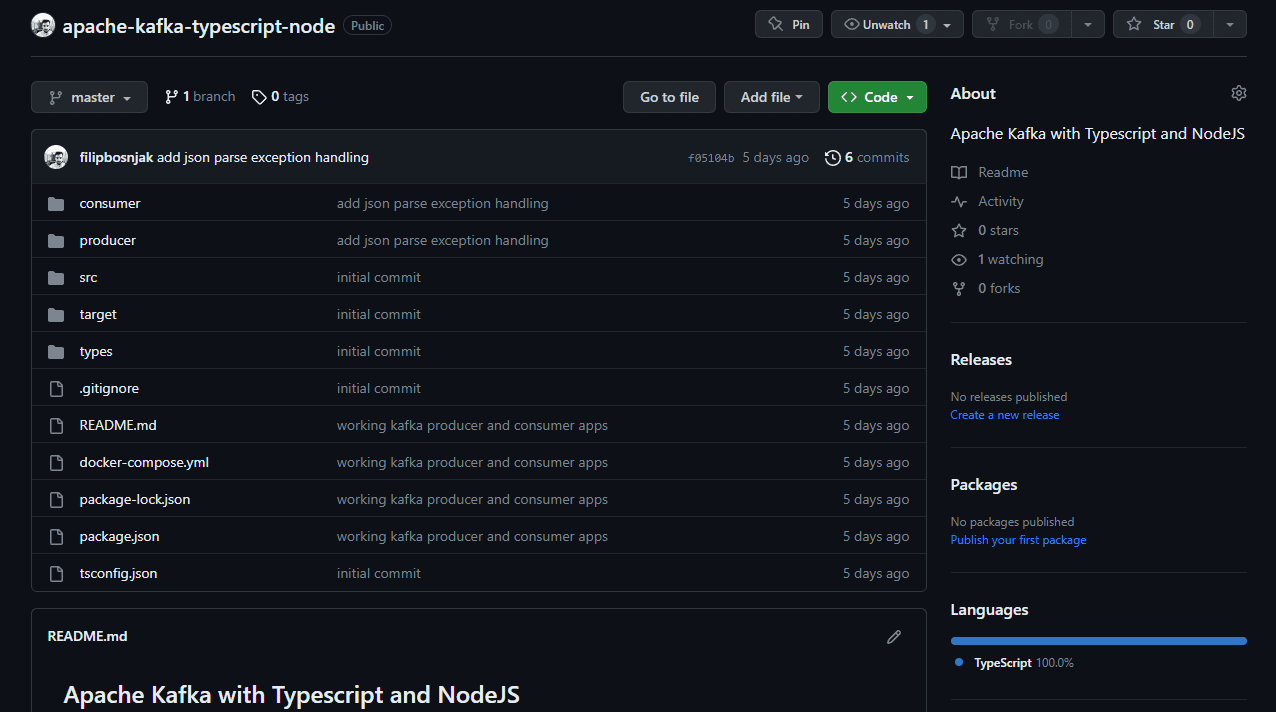Click the watching eye icon in About

pyautogui.click(x=959, y=260)
